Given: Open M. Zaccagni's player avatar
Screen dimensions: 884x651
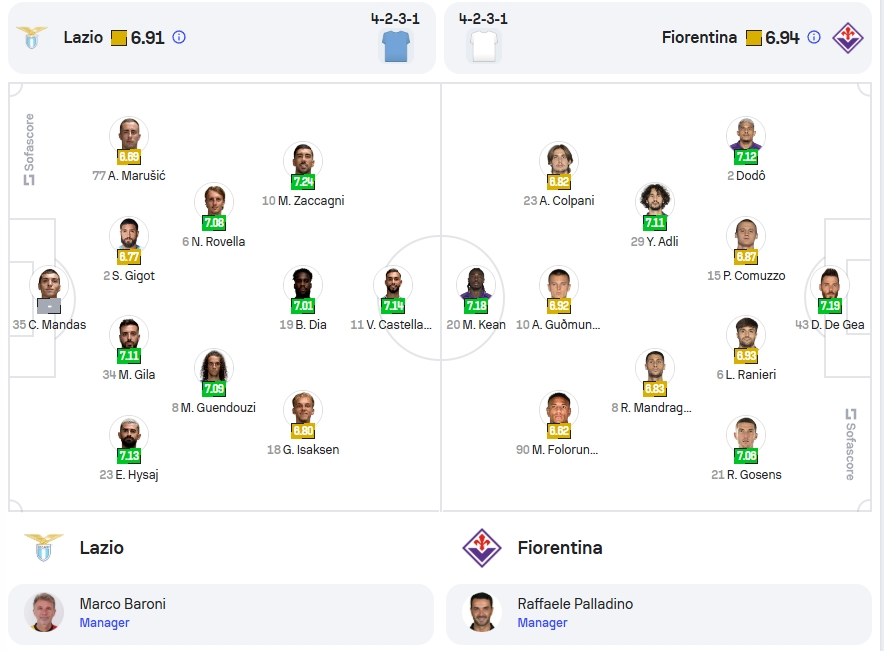Looking at the screenshot, I should tap(303, 160).
